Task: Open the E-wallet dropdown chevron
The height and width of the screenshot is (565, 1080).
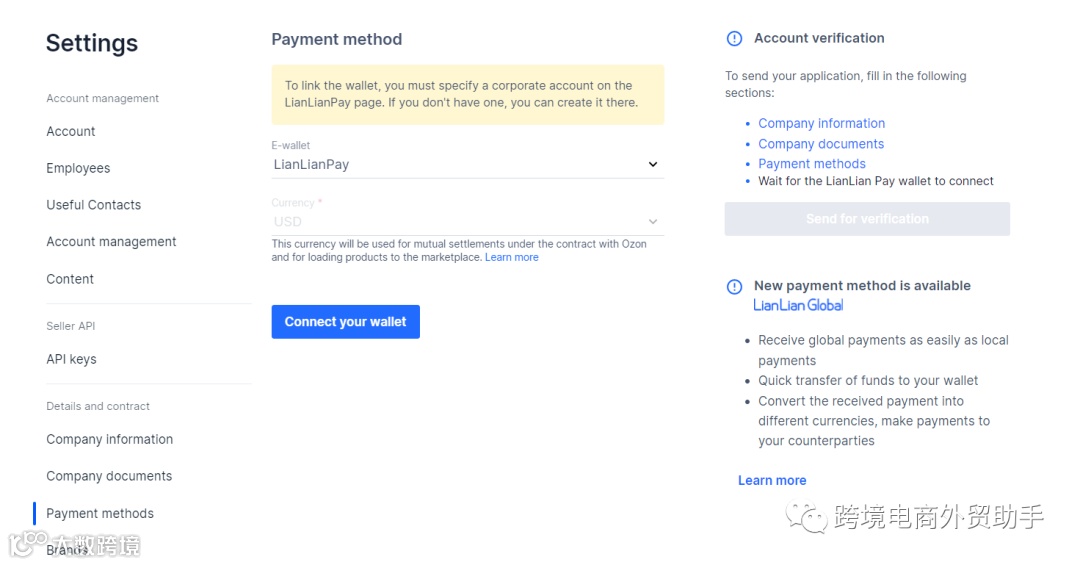Action: coord(653,164)
